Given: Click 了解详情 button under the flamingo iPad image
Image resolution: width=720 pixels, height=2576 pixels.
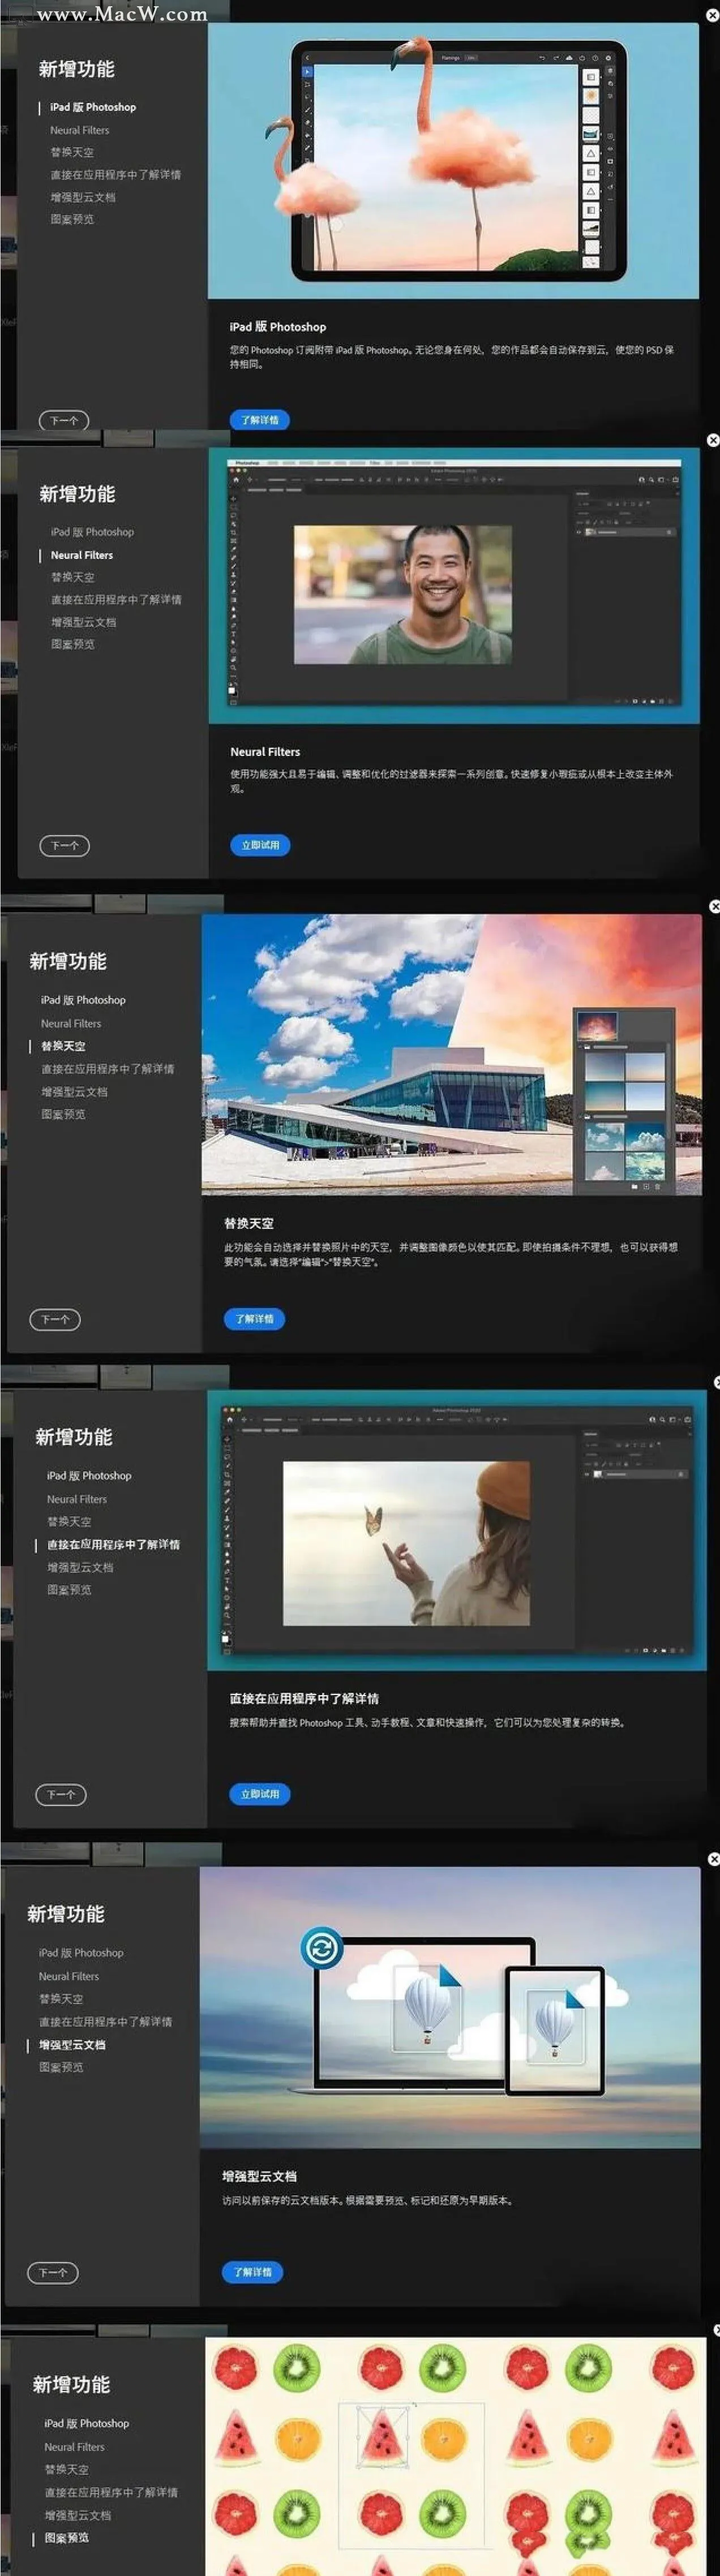Looking at the screenshot, I should [260, 420].
